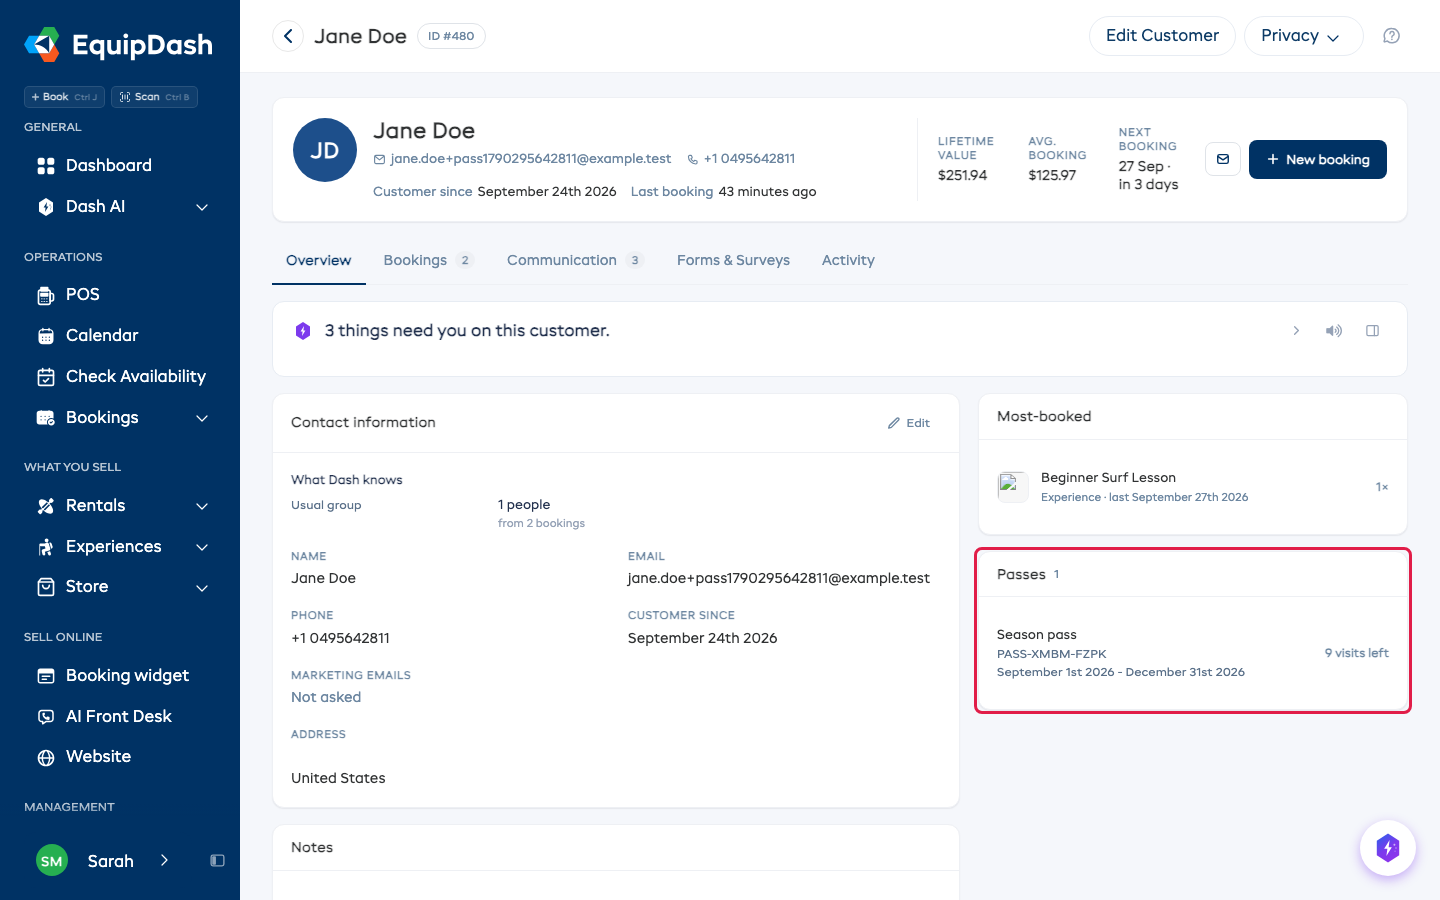Switch to the Communication tab
The height and width of the screenshot is (900, 1440).
(575, 260)
